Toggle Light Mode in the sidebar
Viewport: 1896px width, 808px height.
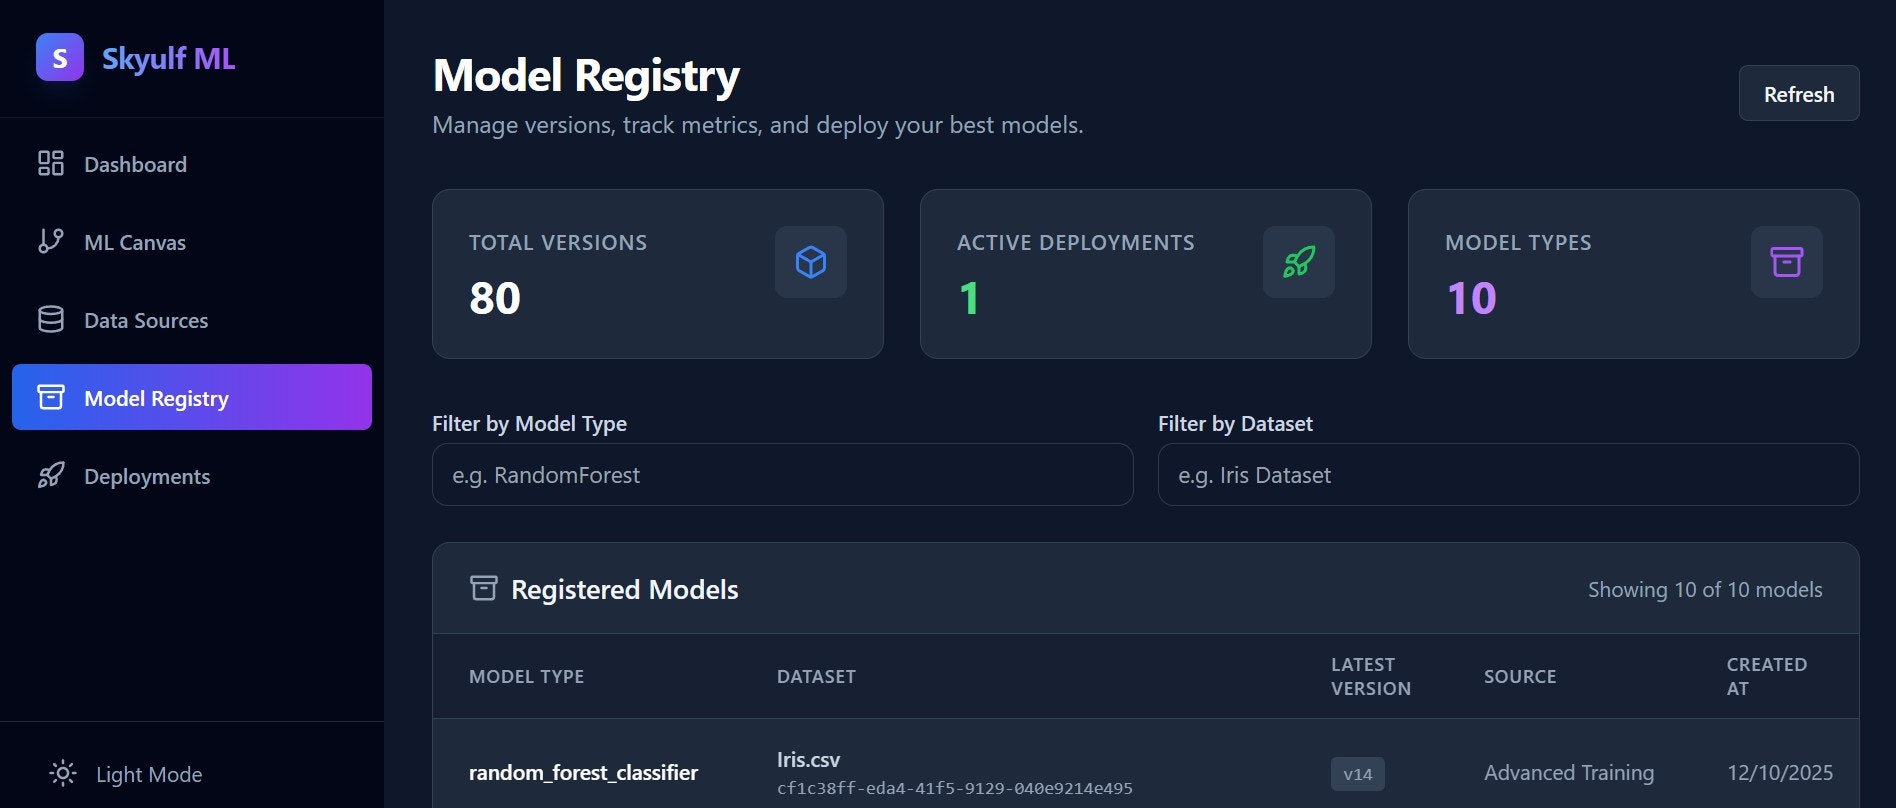[x=126, y=774]
